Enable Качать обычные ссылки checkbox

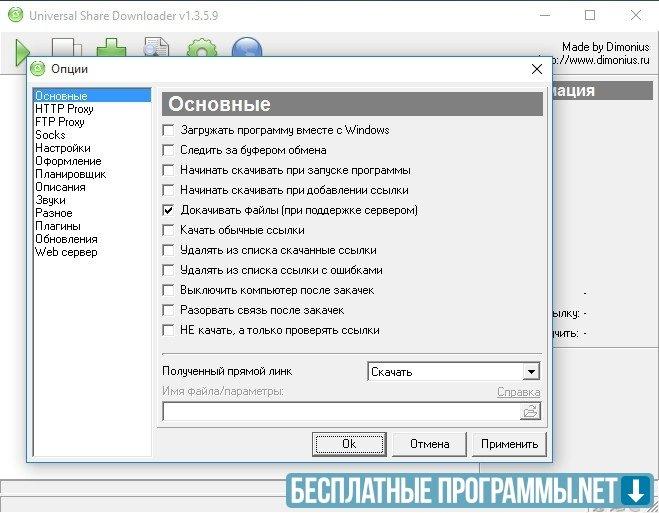click(168, 230)
